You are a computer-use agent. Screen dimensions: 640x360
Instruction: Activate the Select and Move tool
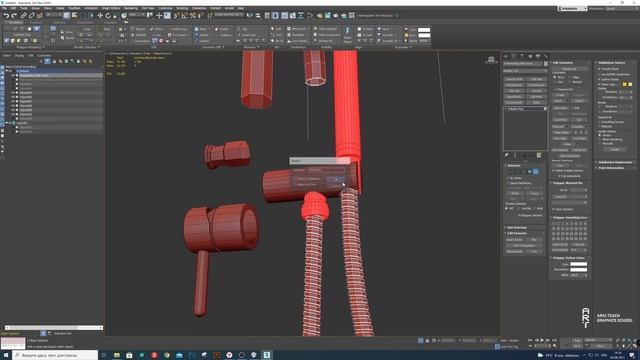(100, 16)
